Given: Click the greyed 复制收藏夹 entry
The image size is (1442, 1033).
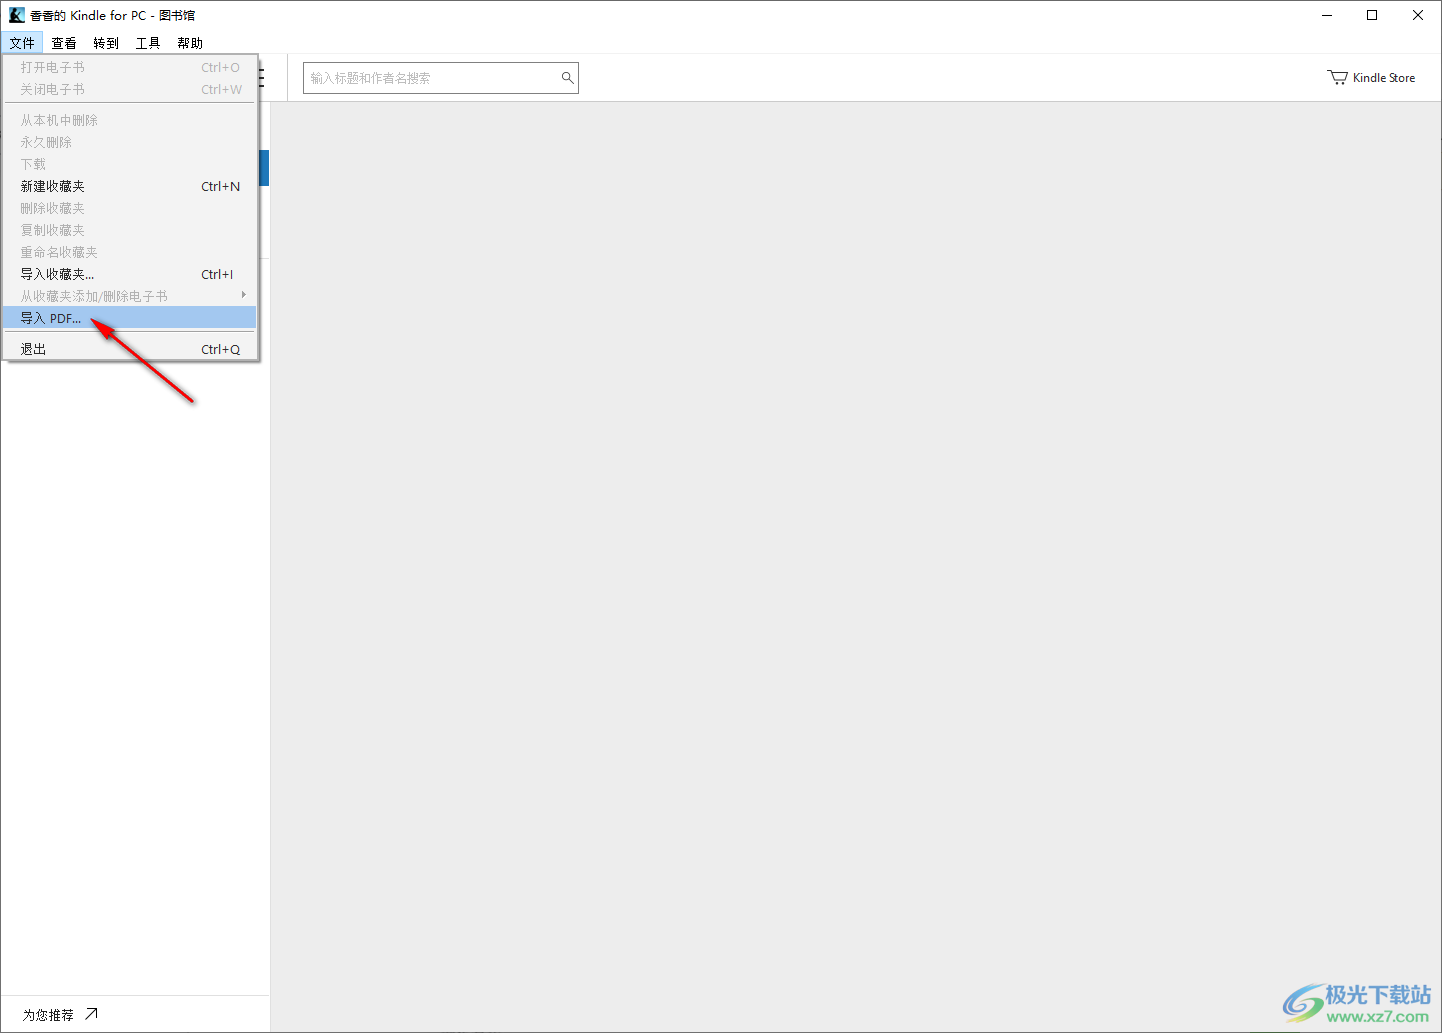Looking at the screenshot, I should coord(130,230).
